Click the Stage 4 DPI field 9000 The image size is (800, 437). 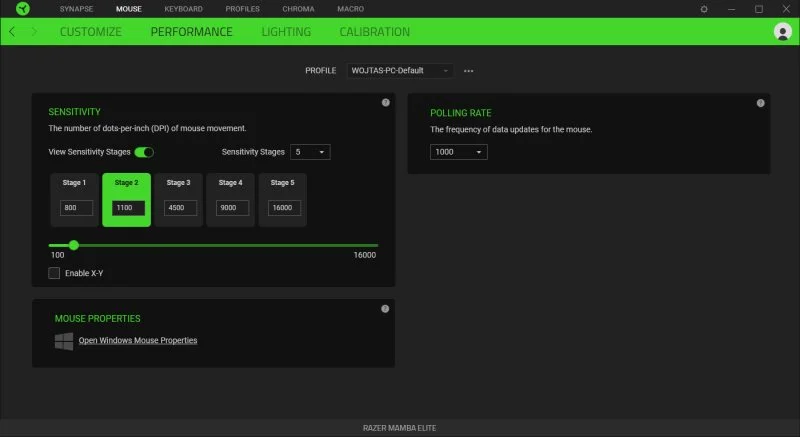tap(232, 208)
